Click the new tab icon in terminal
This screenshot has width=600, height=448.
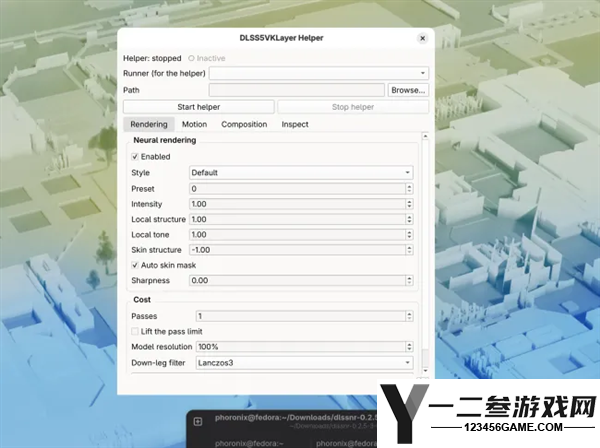point(198,422)
